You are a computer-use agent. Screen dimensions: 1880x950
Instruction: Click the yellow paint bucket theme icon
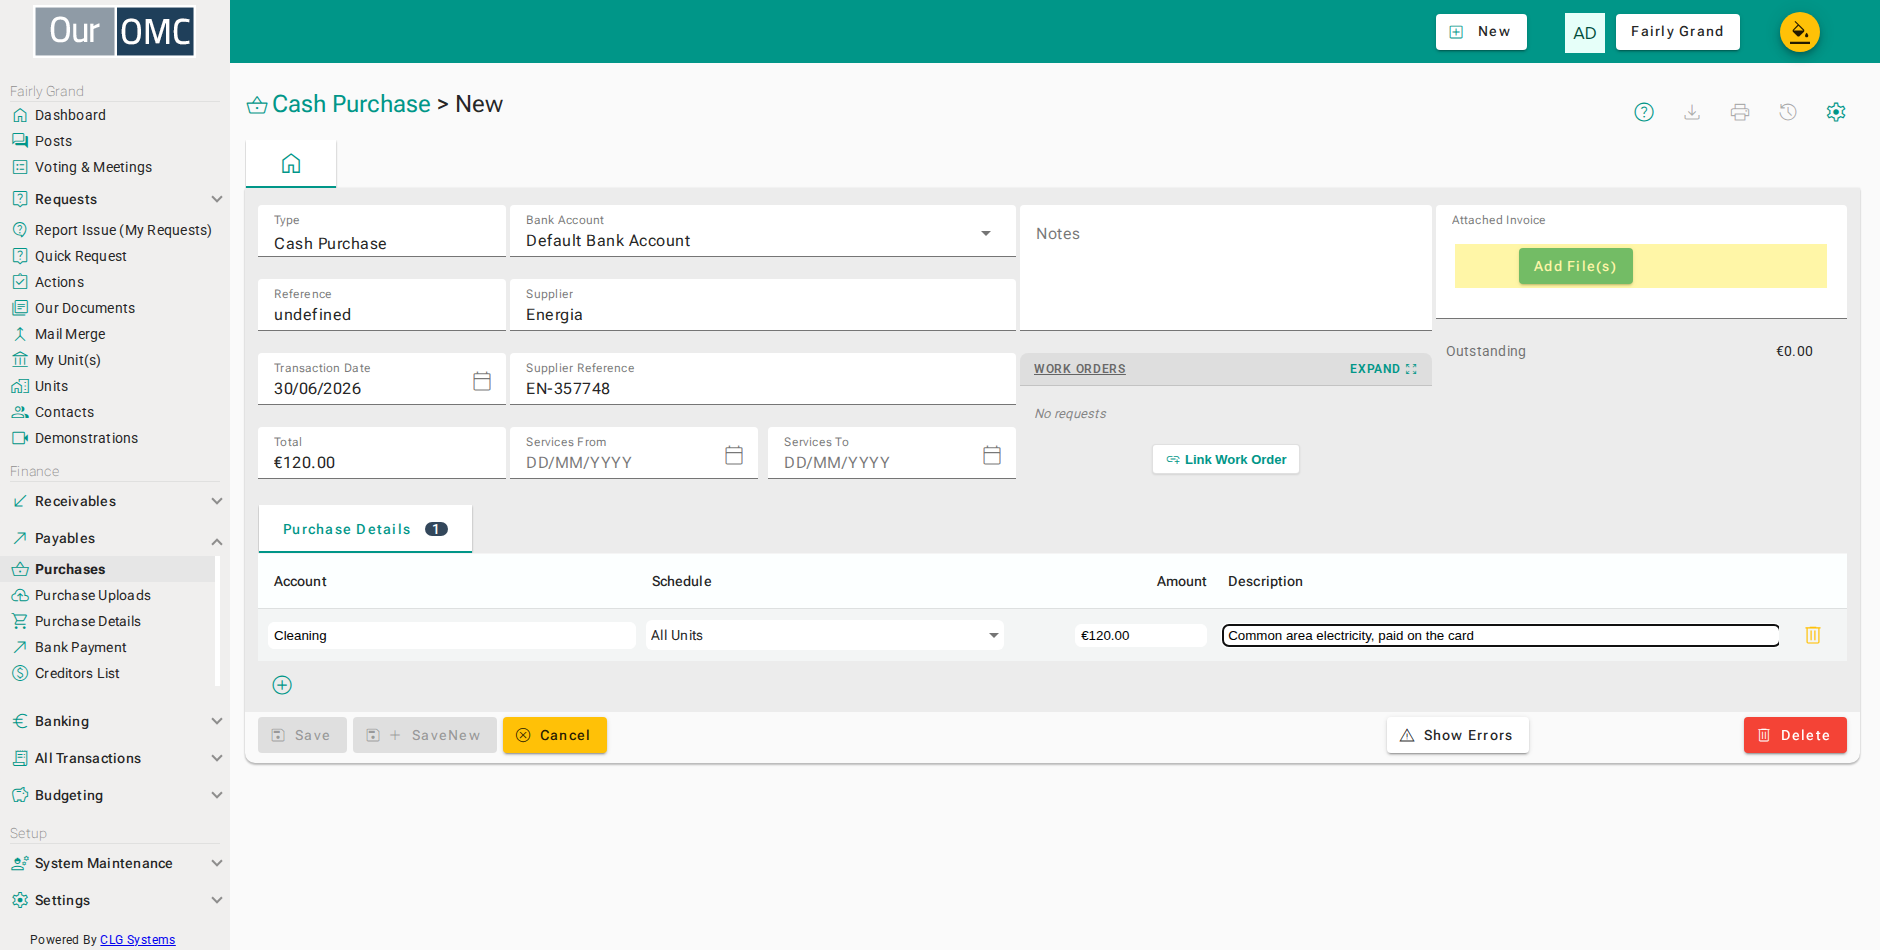pos(1800,32)
